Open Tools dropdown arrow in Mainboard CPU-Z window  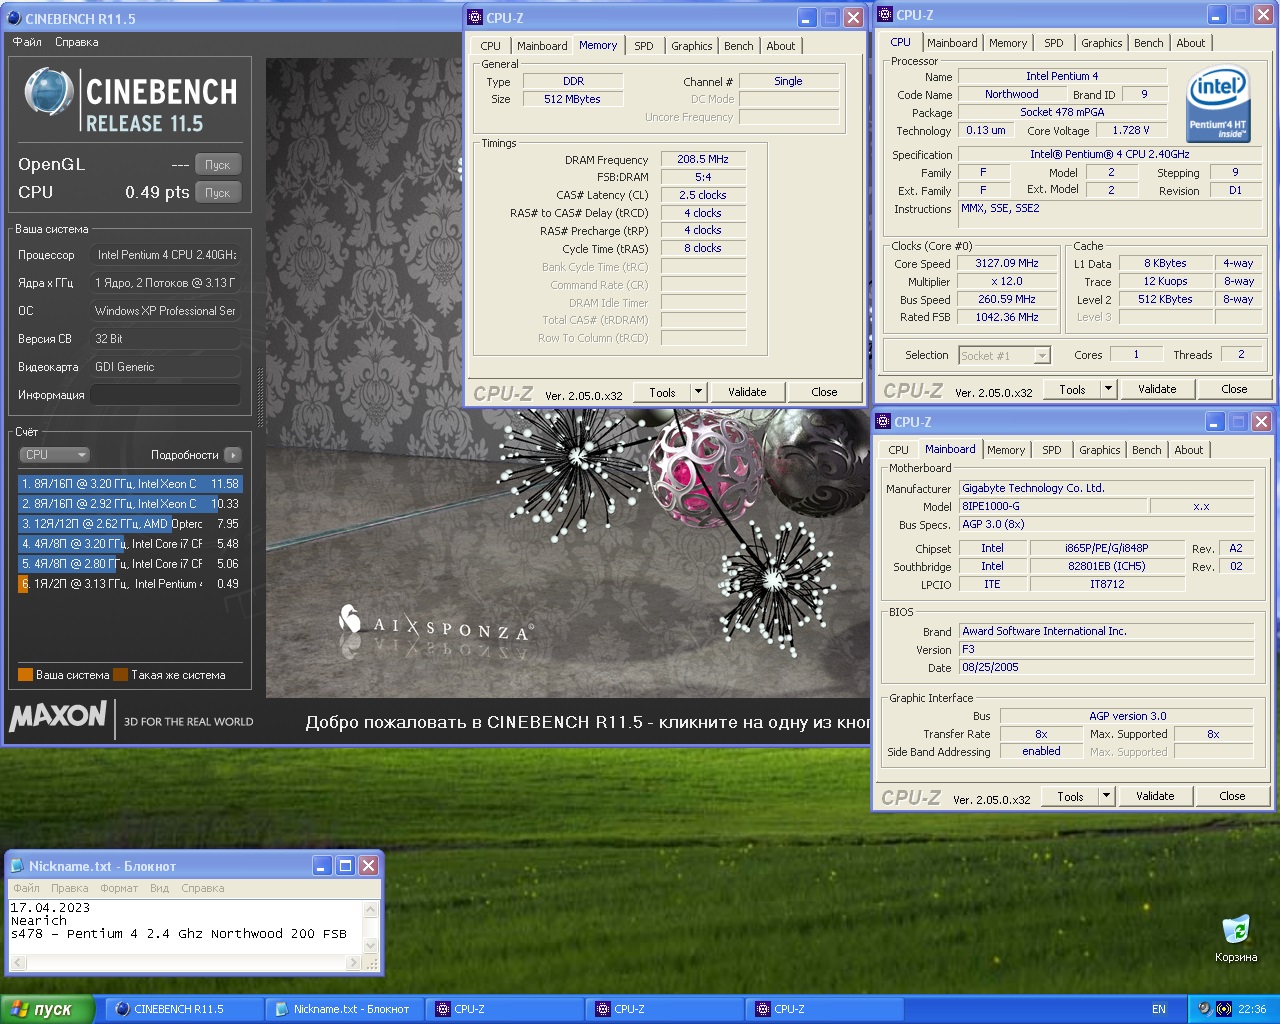pyautogui.click(x=1106, y=796)
